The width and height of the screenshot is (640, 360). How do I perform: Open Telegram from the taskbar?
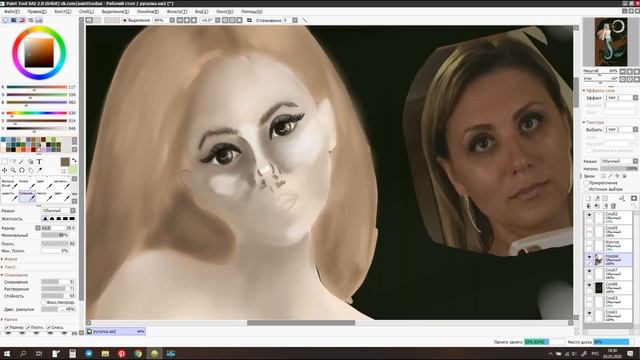89,353
